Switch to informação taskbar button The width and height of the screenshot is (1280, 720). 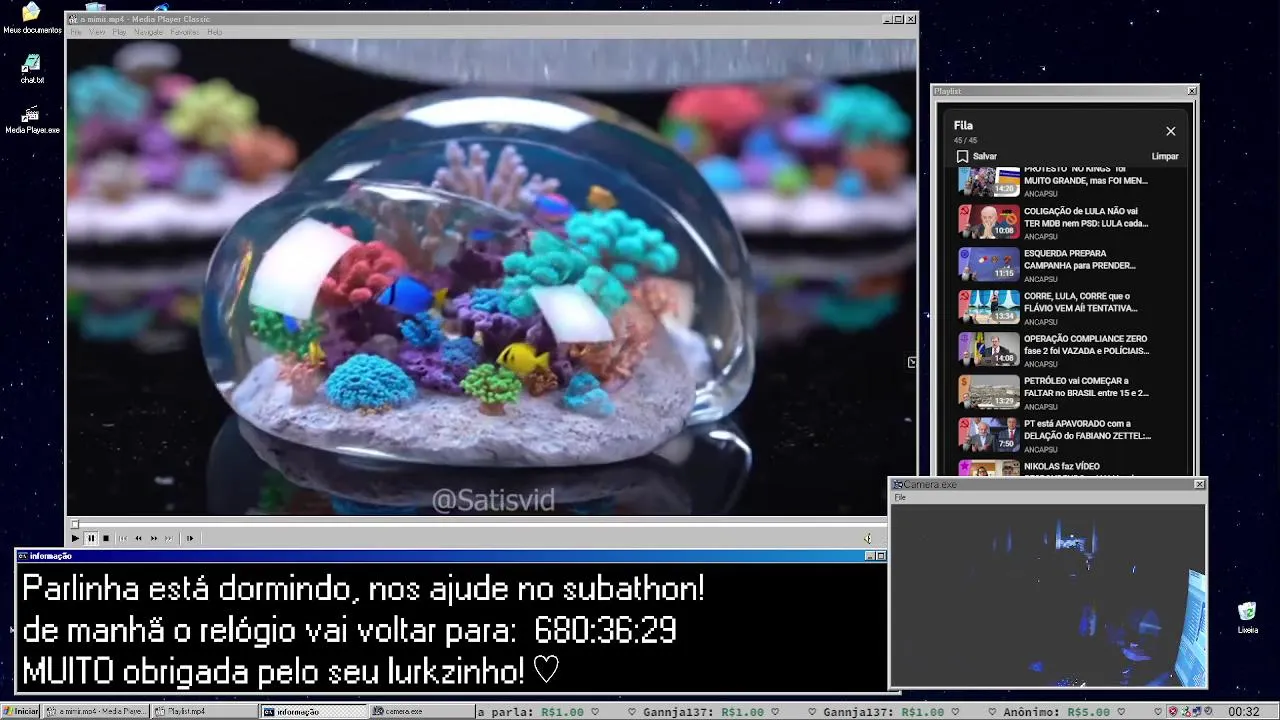pyautogui.click(x=313, y=712)
